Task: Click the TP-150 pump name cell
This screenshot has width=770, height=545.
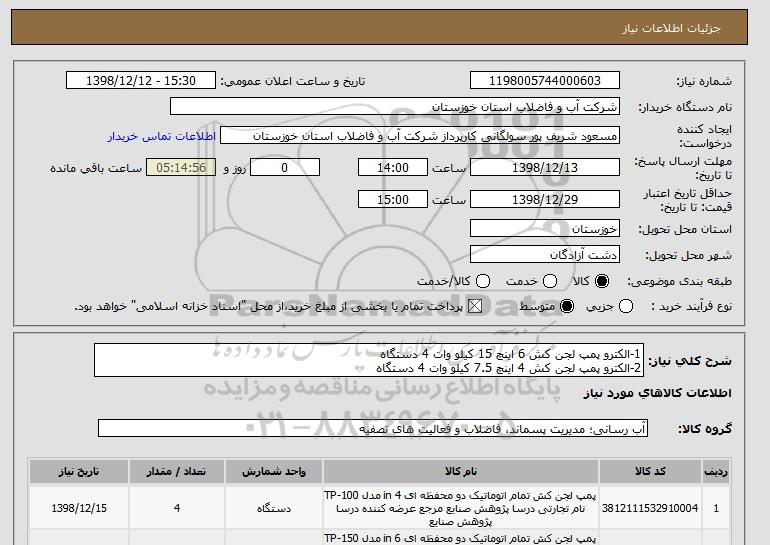Action: click(461, 538)
